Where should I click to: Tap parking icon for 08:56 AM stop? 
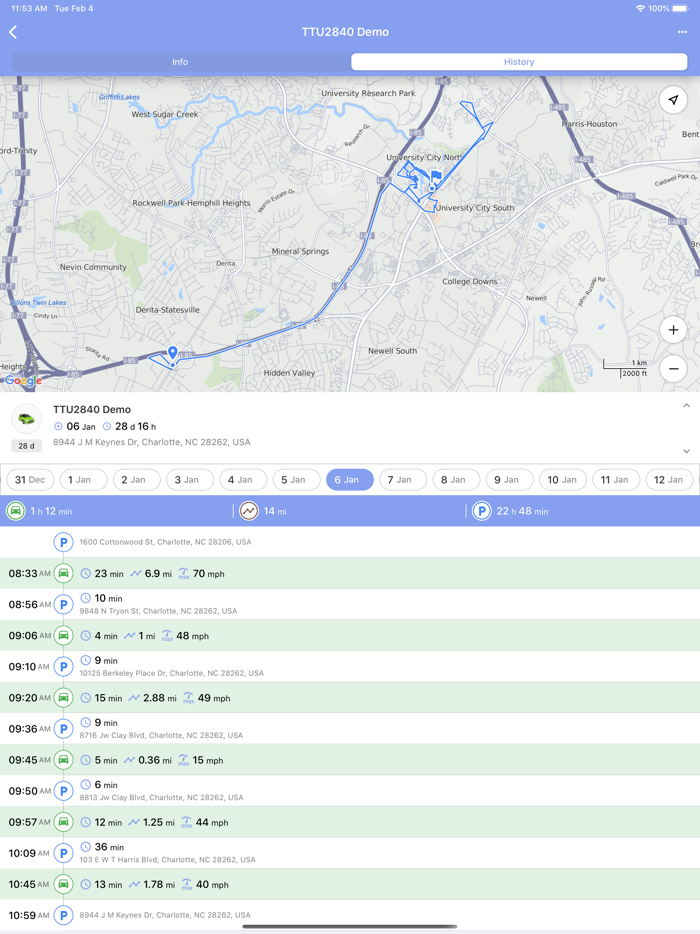click(x=64, y=605)
